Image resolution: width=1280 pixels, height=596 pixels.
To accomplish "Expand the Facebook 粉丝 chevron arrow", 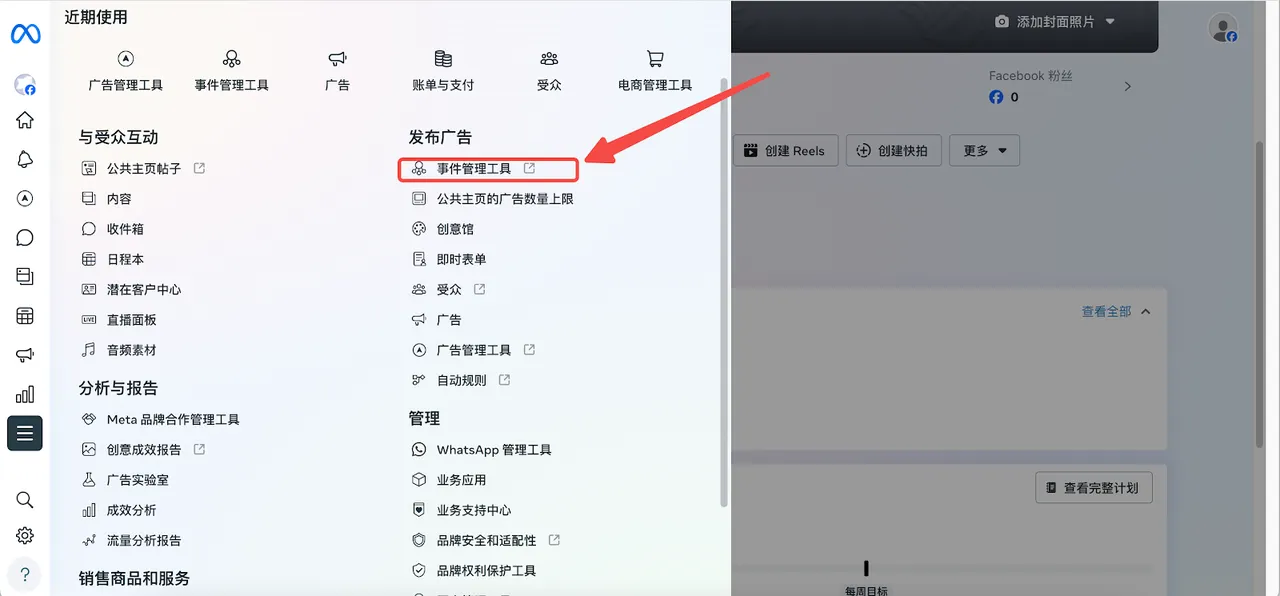I will [x=1128, y=86].
